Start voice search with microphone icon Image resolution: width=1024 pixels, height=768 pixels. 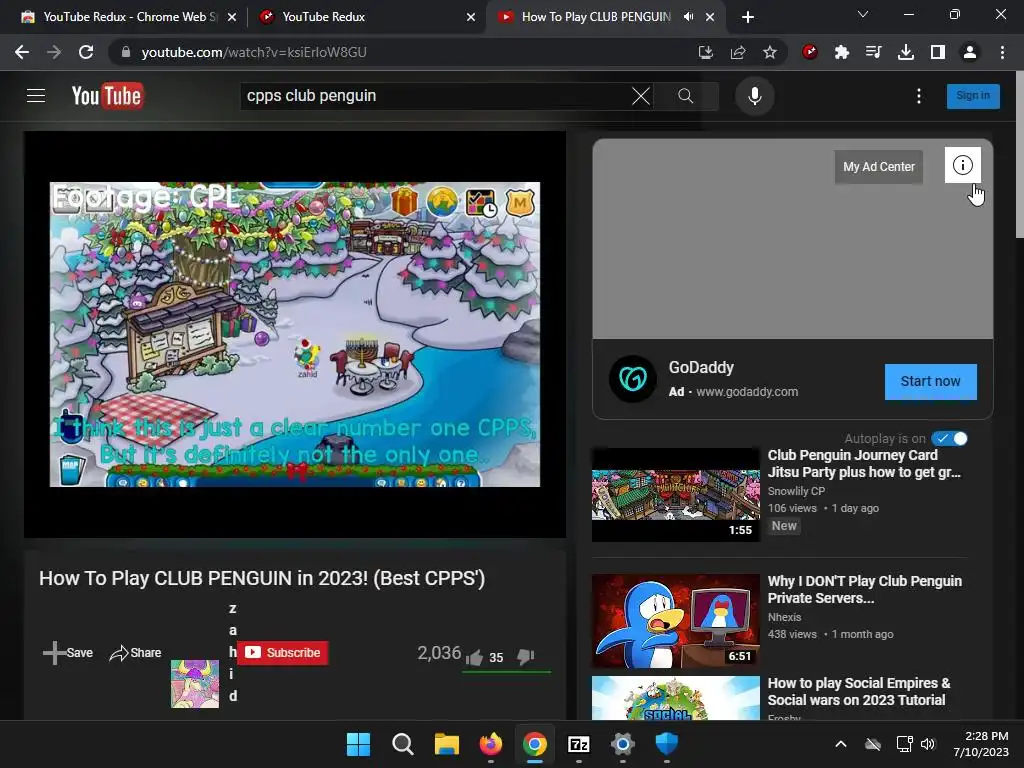pos(754,96)
